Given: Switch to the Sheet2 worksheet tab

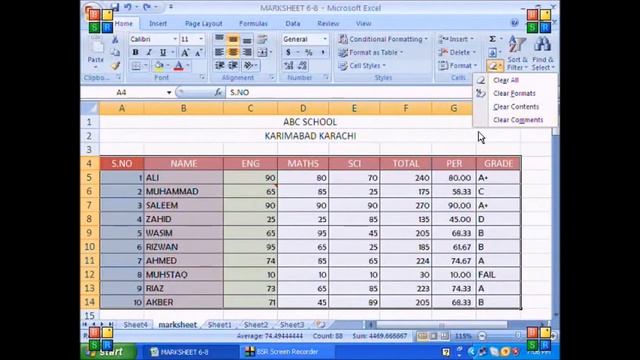Looking at the screenshot, I should click(x=256, y=325).
